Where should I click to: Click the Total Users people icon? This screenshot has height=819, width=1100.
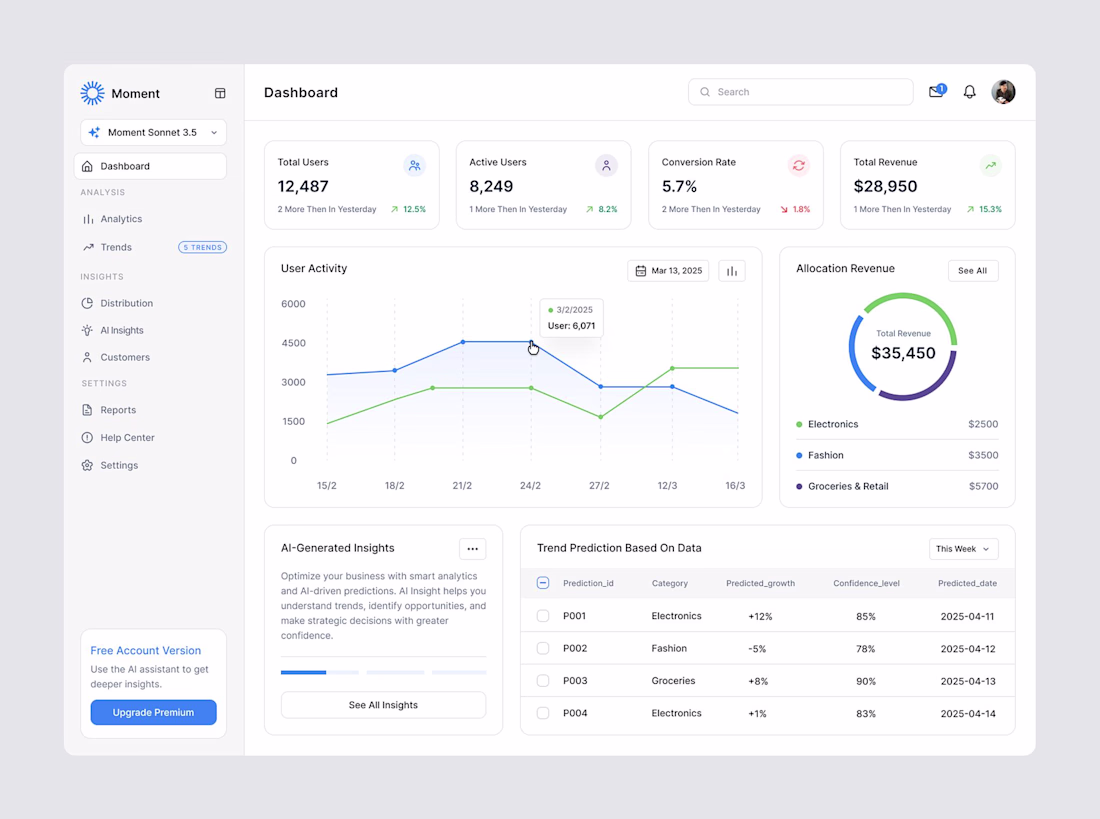[x=415, y=166]
